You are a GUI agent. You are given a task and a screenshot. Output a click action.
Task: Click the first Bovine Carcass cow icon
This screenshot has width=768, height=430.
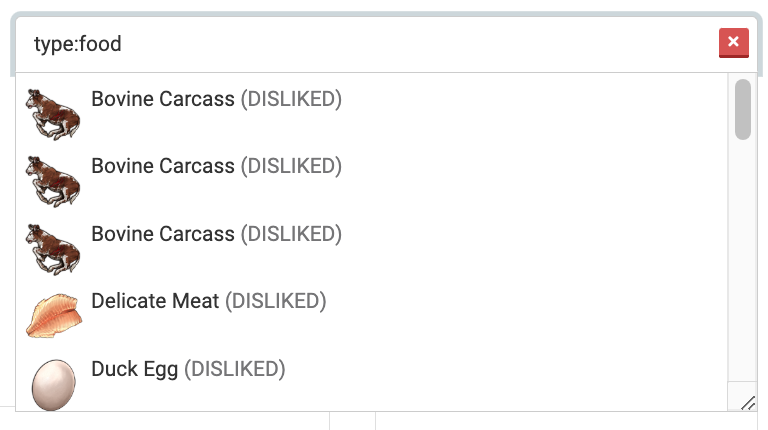coord(53,112)
